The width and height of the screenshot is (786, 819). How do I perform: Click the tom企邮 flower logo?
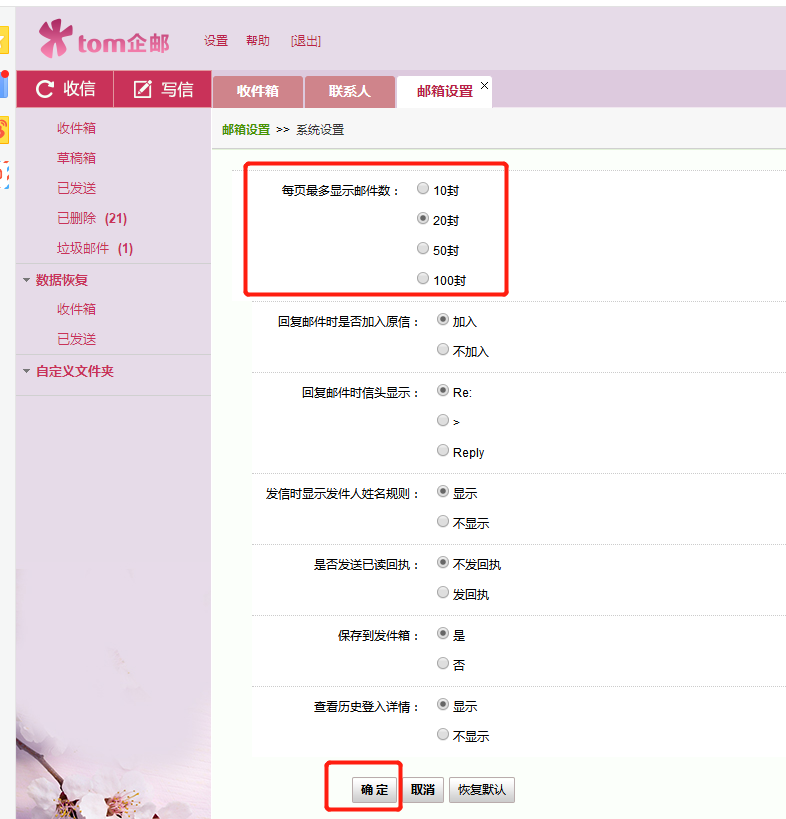tap(55, 38)
